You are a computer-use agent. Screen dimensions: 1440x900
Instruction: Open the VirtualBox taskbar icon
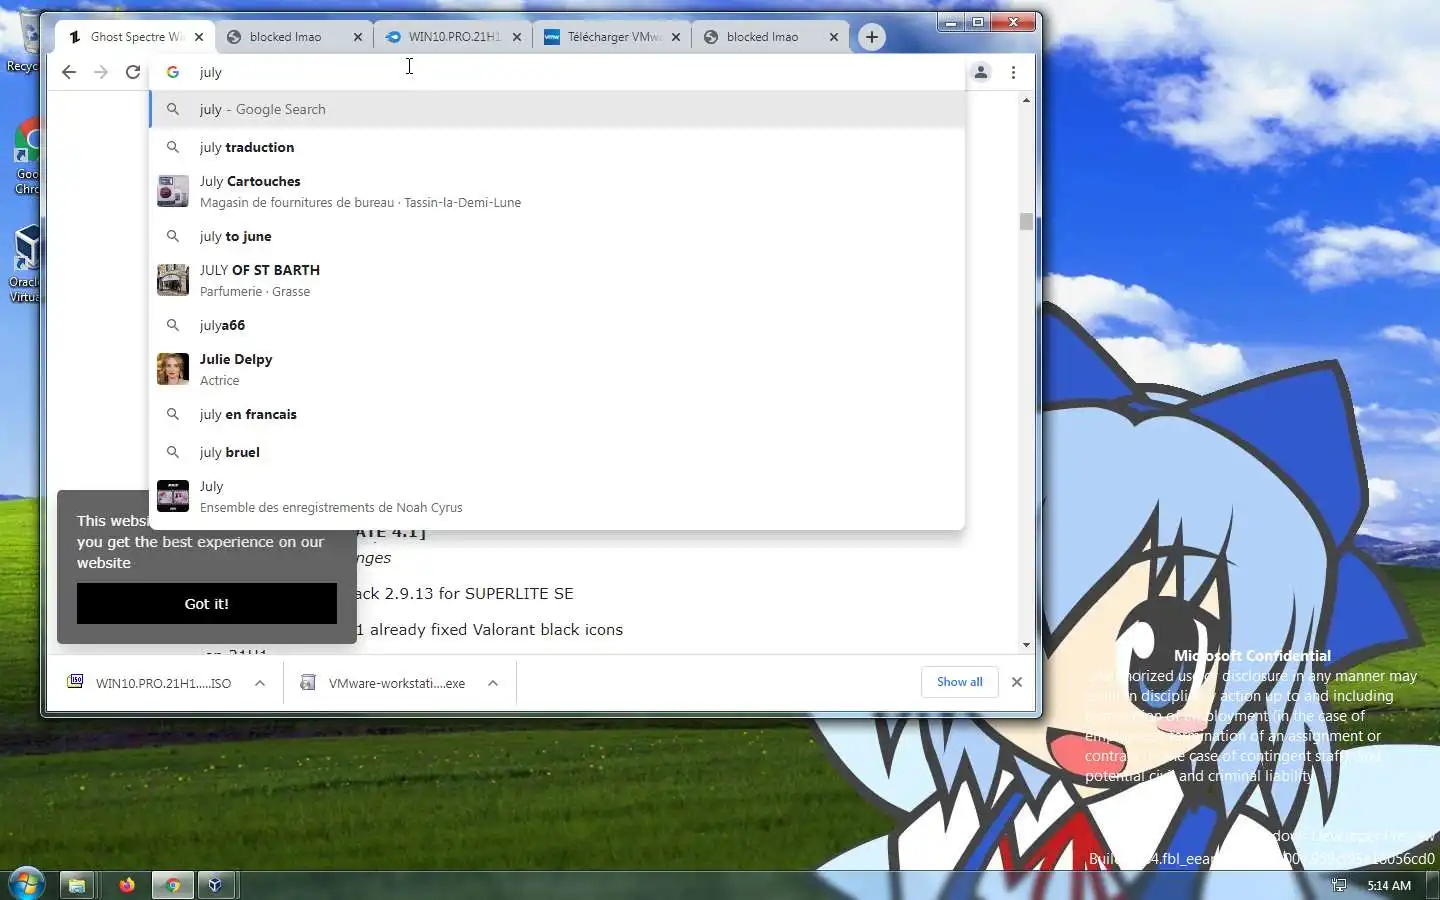point(215,885)
